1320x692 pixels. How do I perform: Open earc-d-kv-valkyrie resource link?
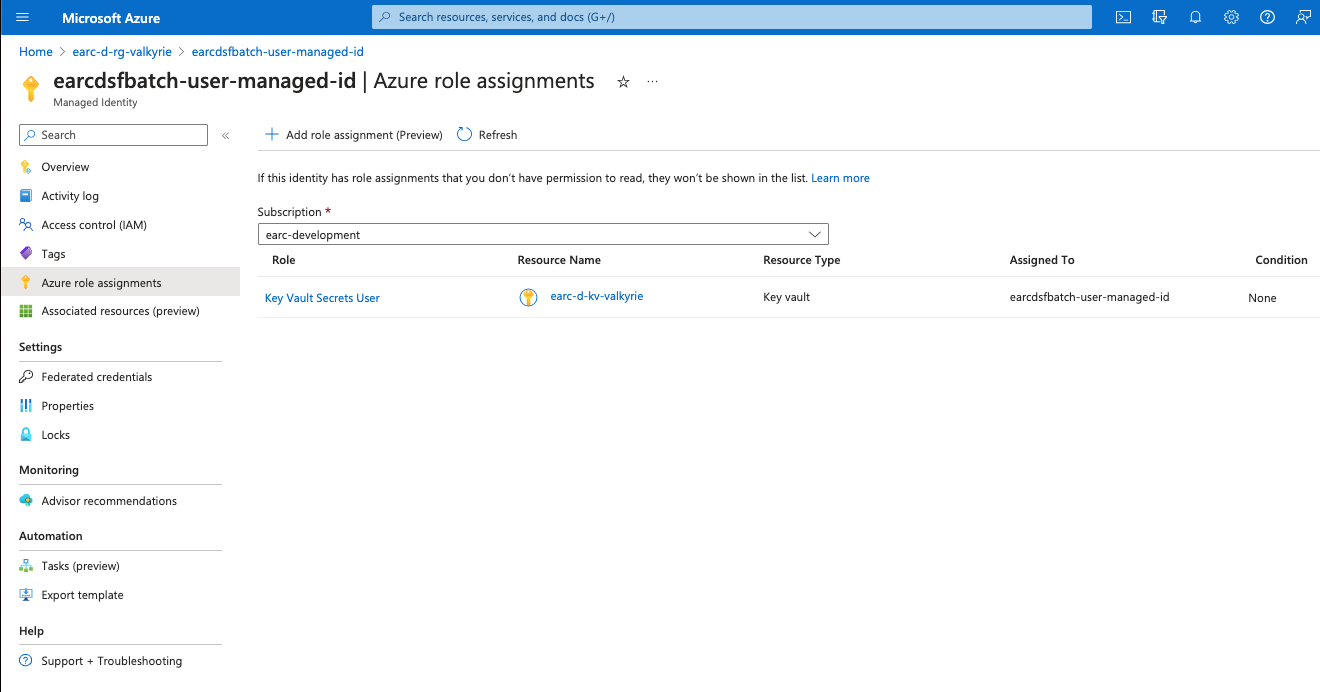(x=597, y=296)
